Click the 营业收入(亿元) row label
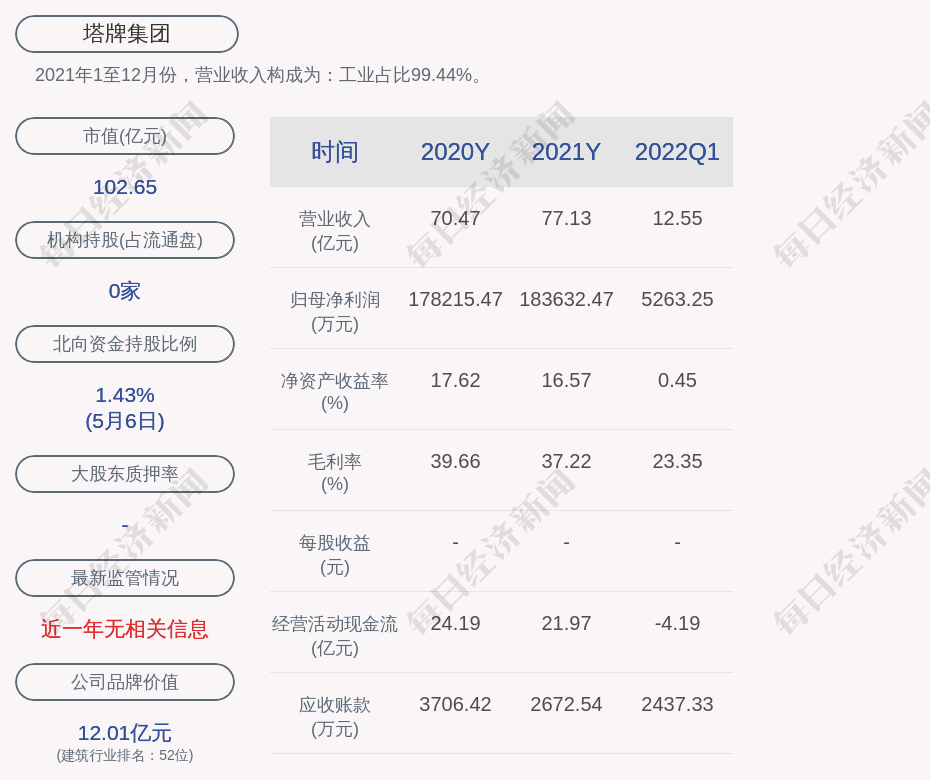 click(335, 231)
